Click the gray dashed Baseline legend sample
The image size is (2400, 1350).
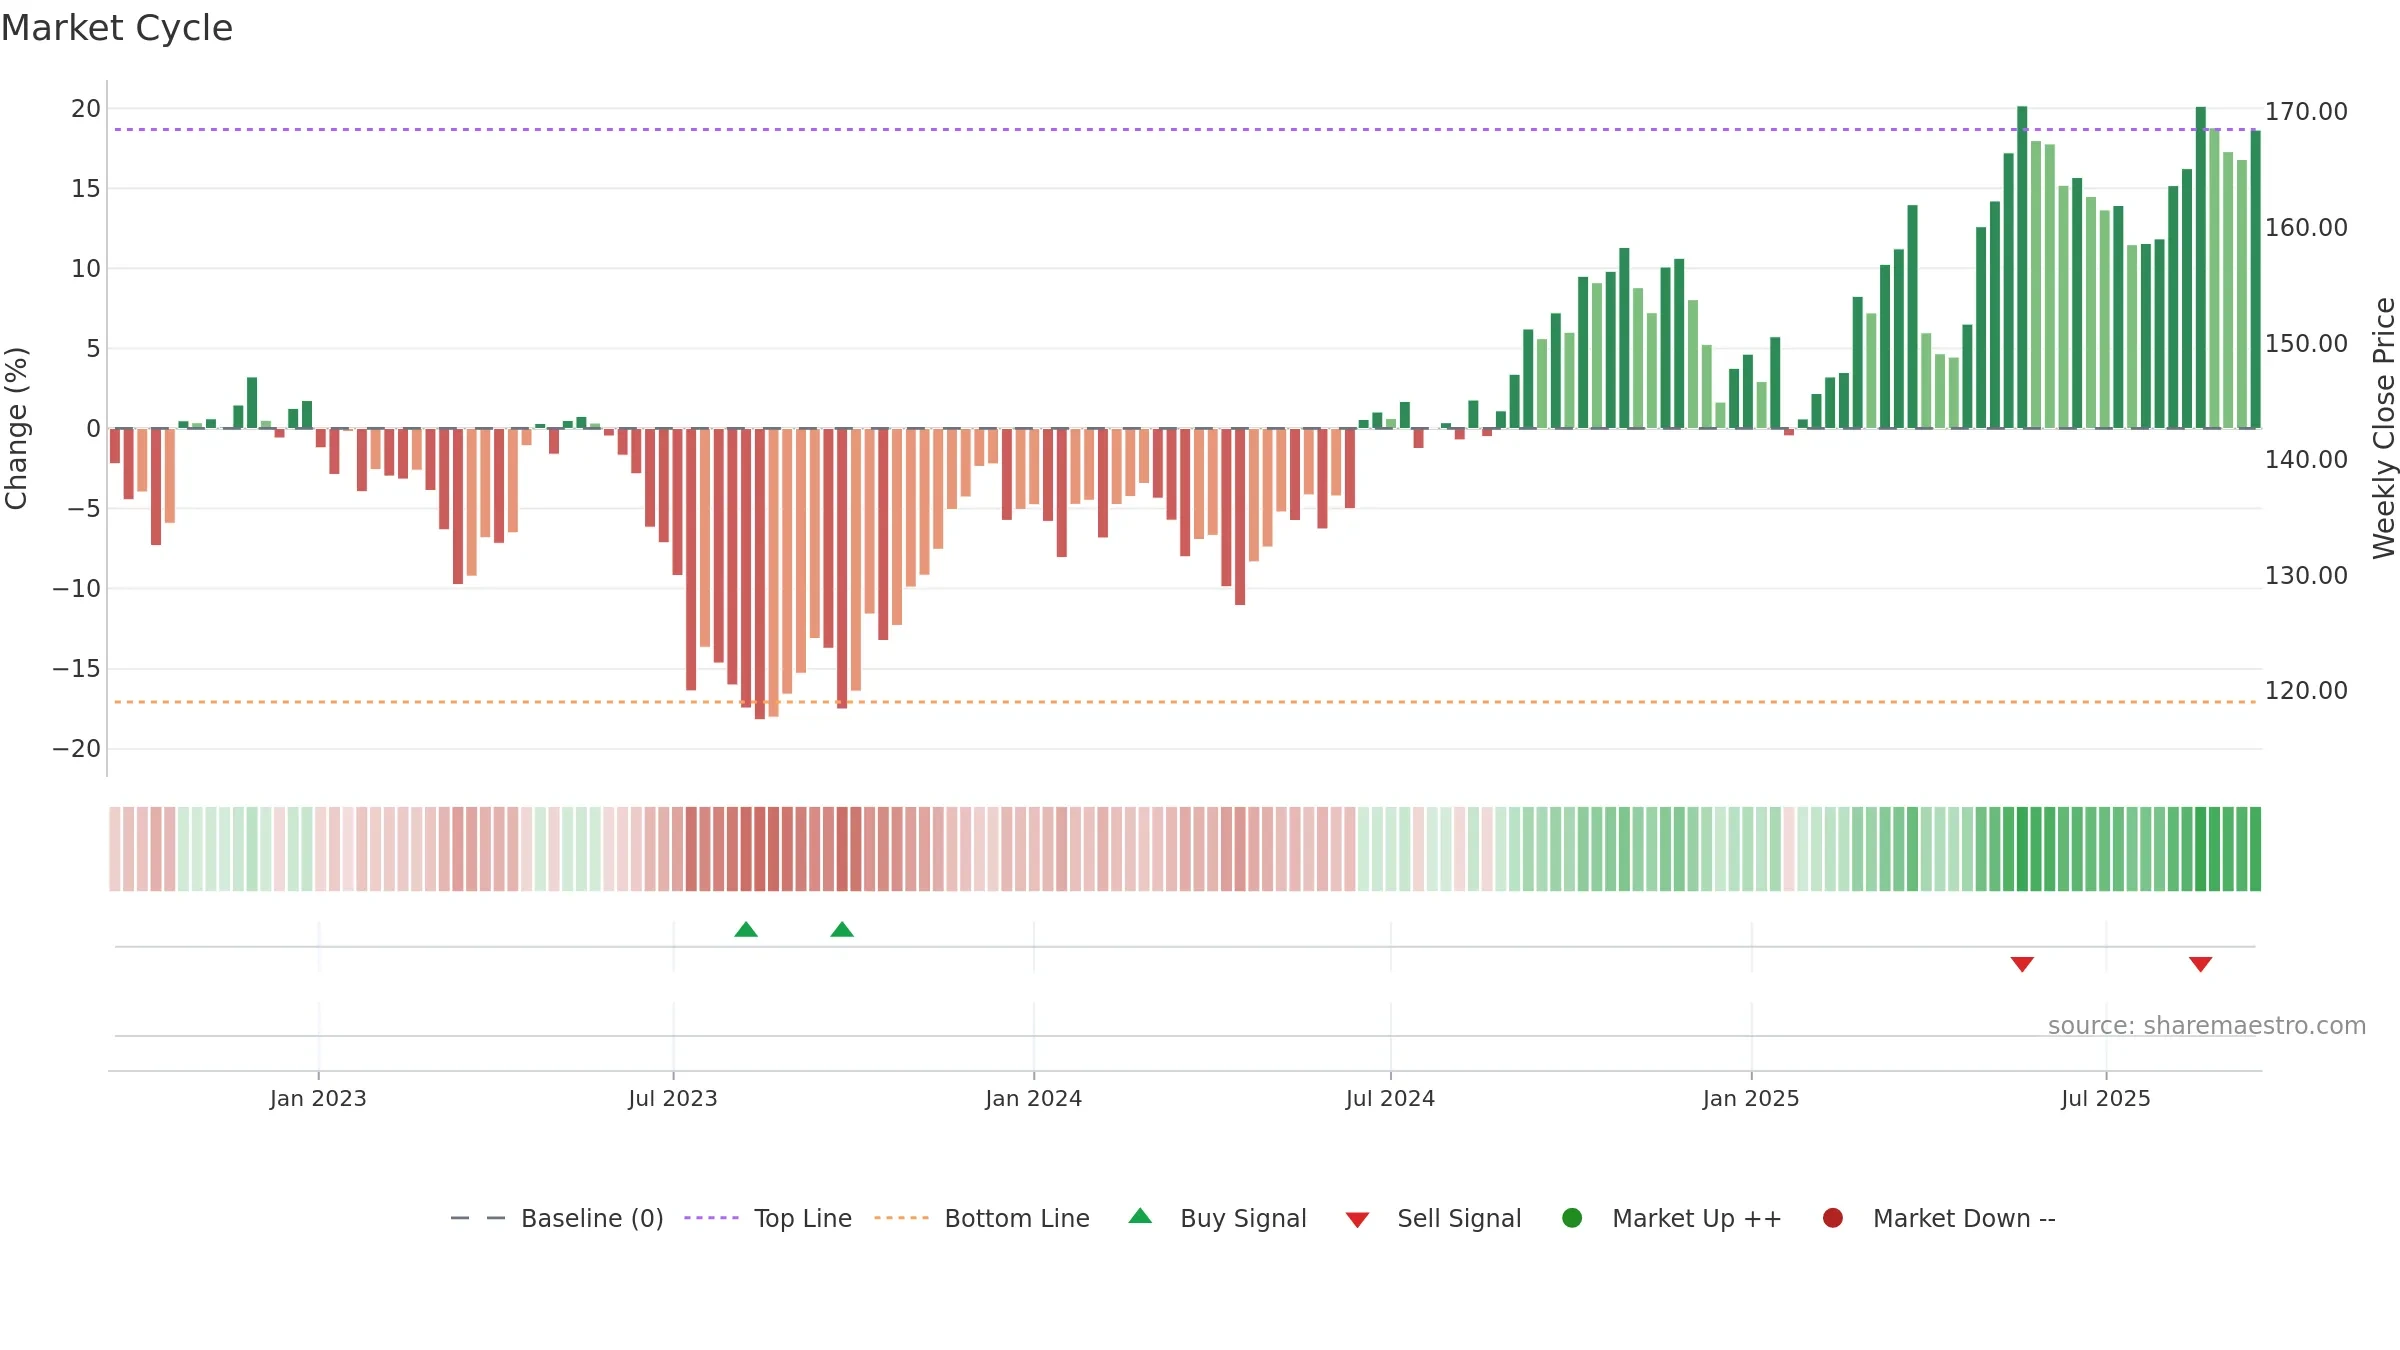coord(478,1218)
